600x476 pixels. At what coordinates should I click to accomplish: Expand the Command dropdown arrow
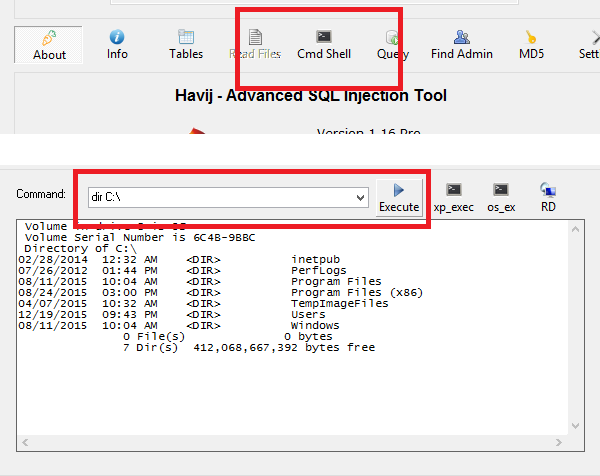pyautogui.click(x=360, y=197)
